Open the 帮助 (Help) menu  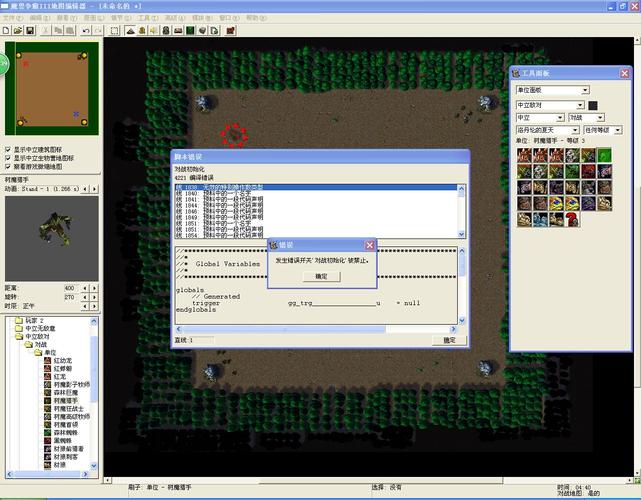point(256,18)
